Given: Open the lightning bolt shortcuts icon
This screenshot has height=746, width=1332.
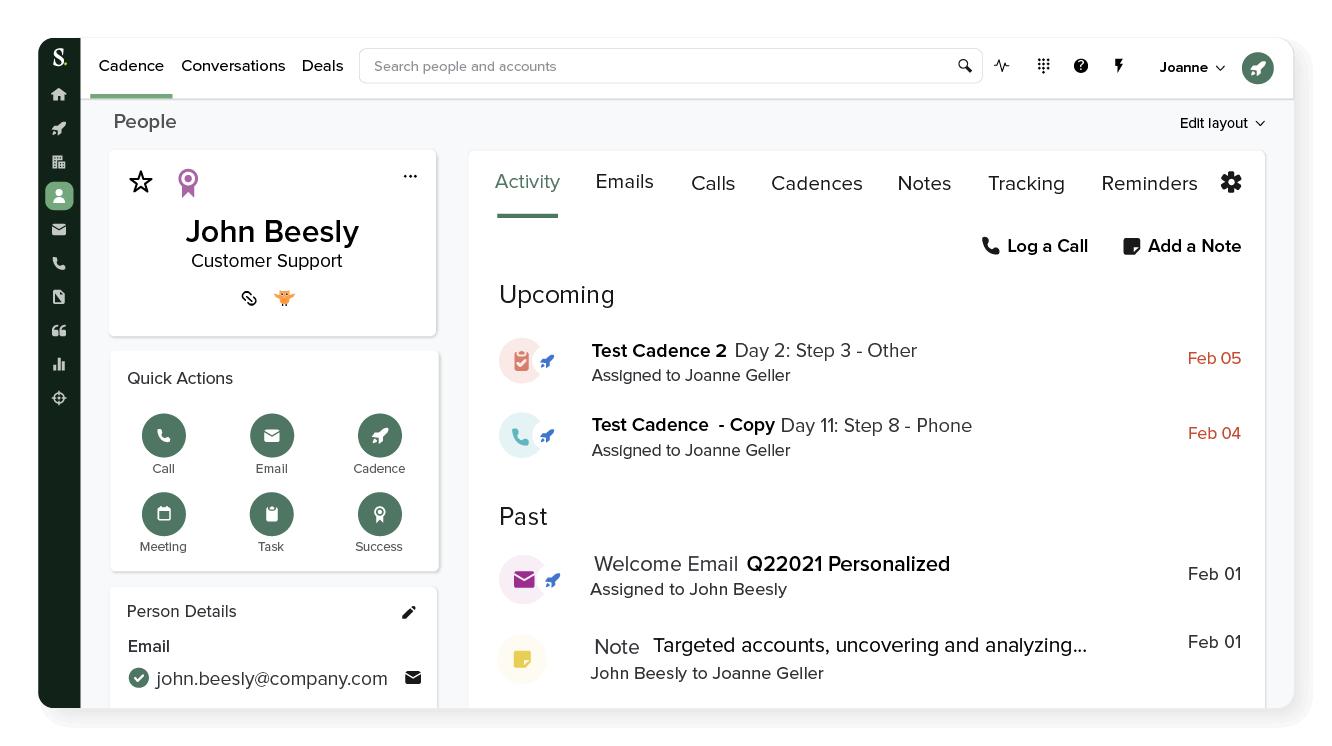Looking at the screenshot, I should pyautogui.click(x=1119, y=65).
